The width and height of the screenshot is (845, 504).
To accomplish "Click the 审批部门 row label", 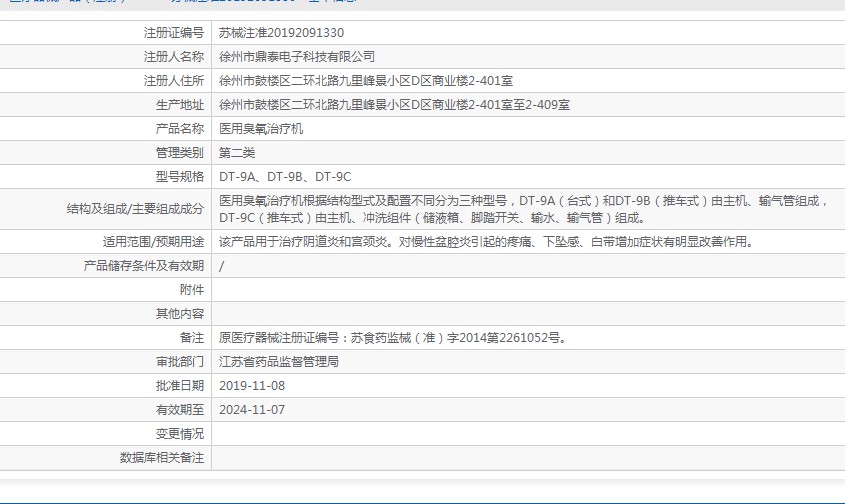I will pos(179,362).
